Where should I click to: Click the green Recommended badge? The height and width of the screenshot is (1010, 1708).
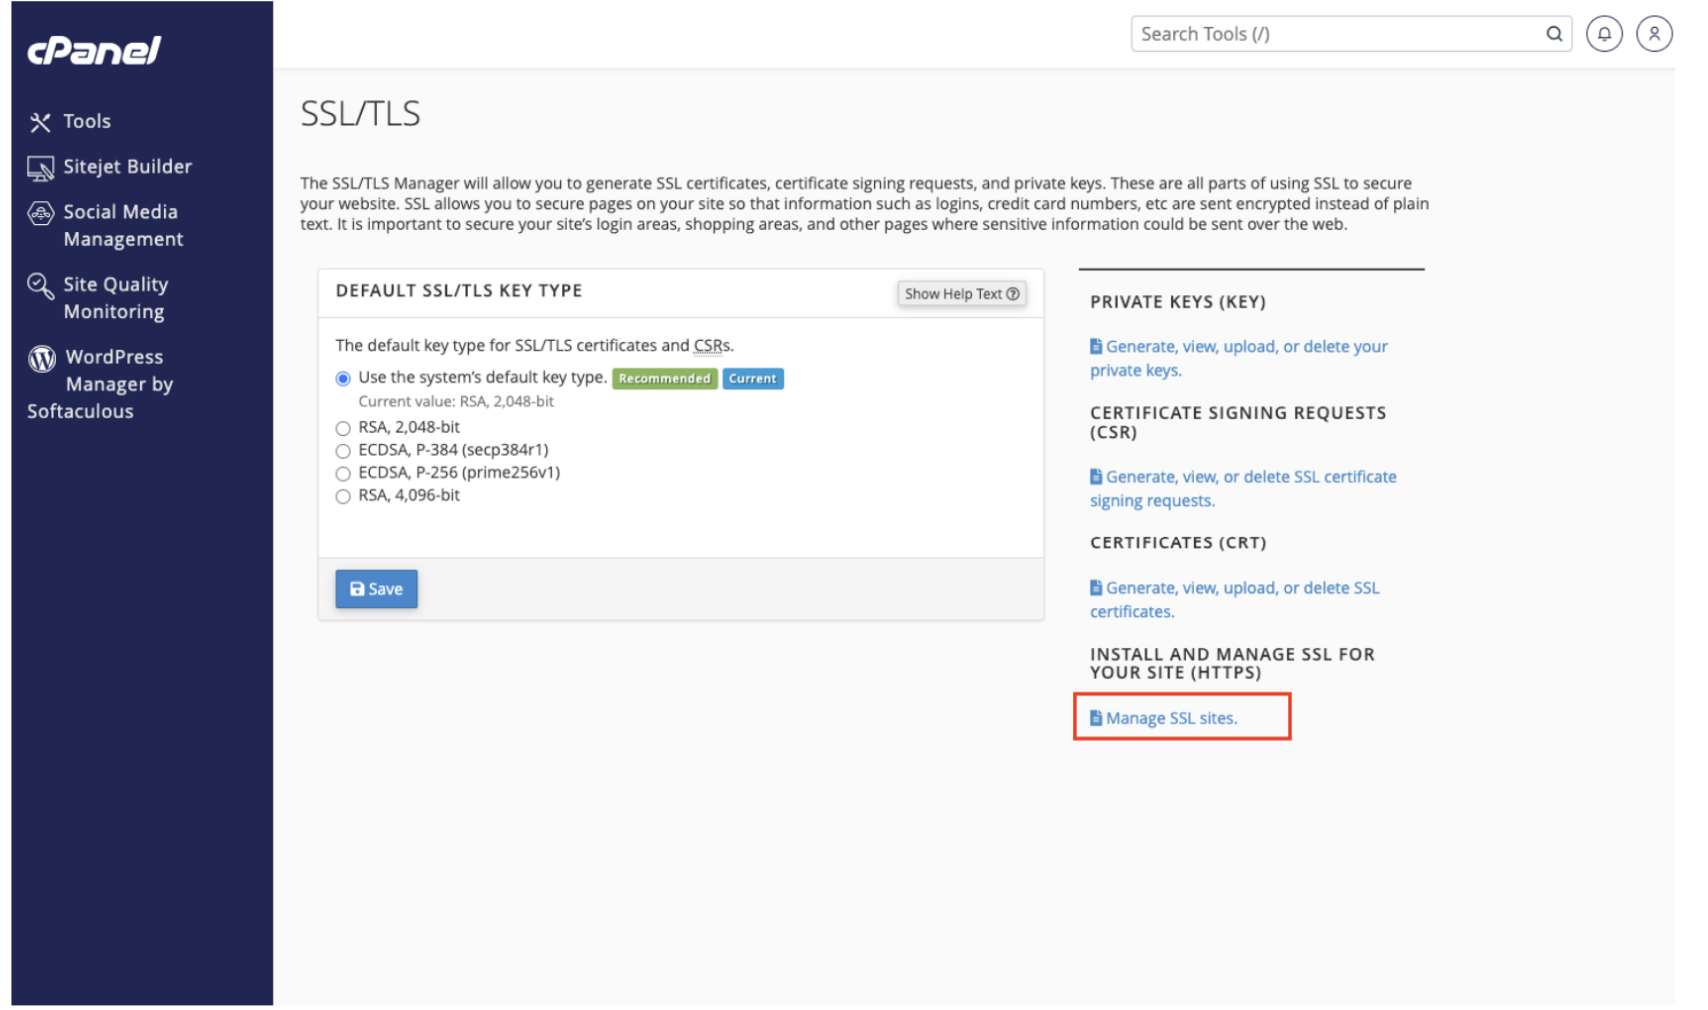pyautogui.click(x=664, y=379)
